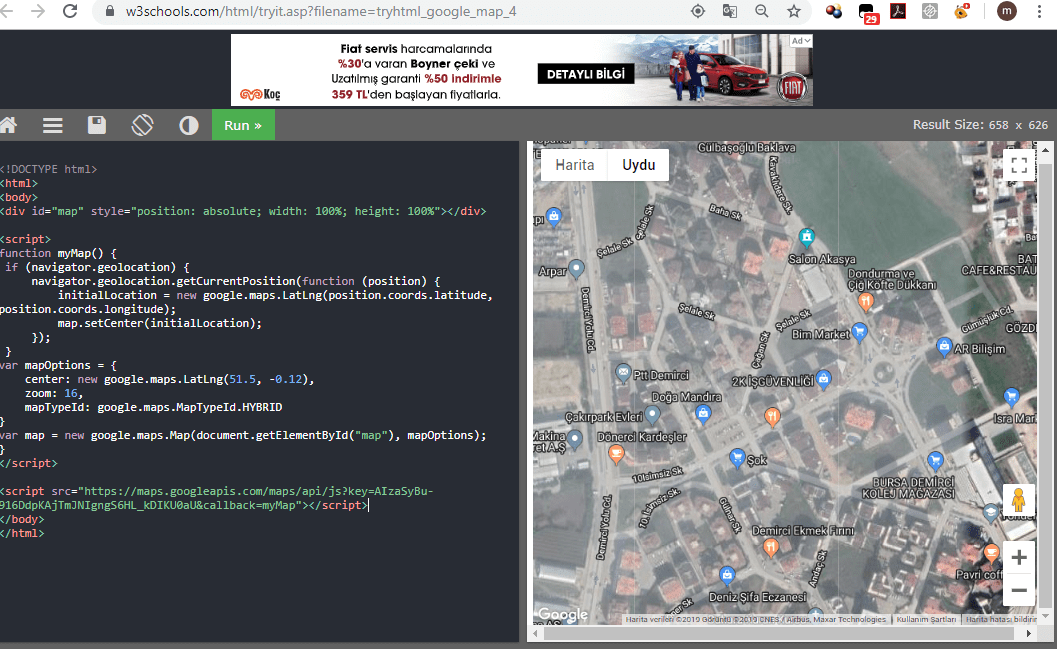Place cursor on zoom: 16 line
This screenshot has width=1057, height=649.
point(54,394)
